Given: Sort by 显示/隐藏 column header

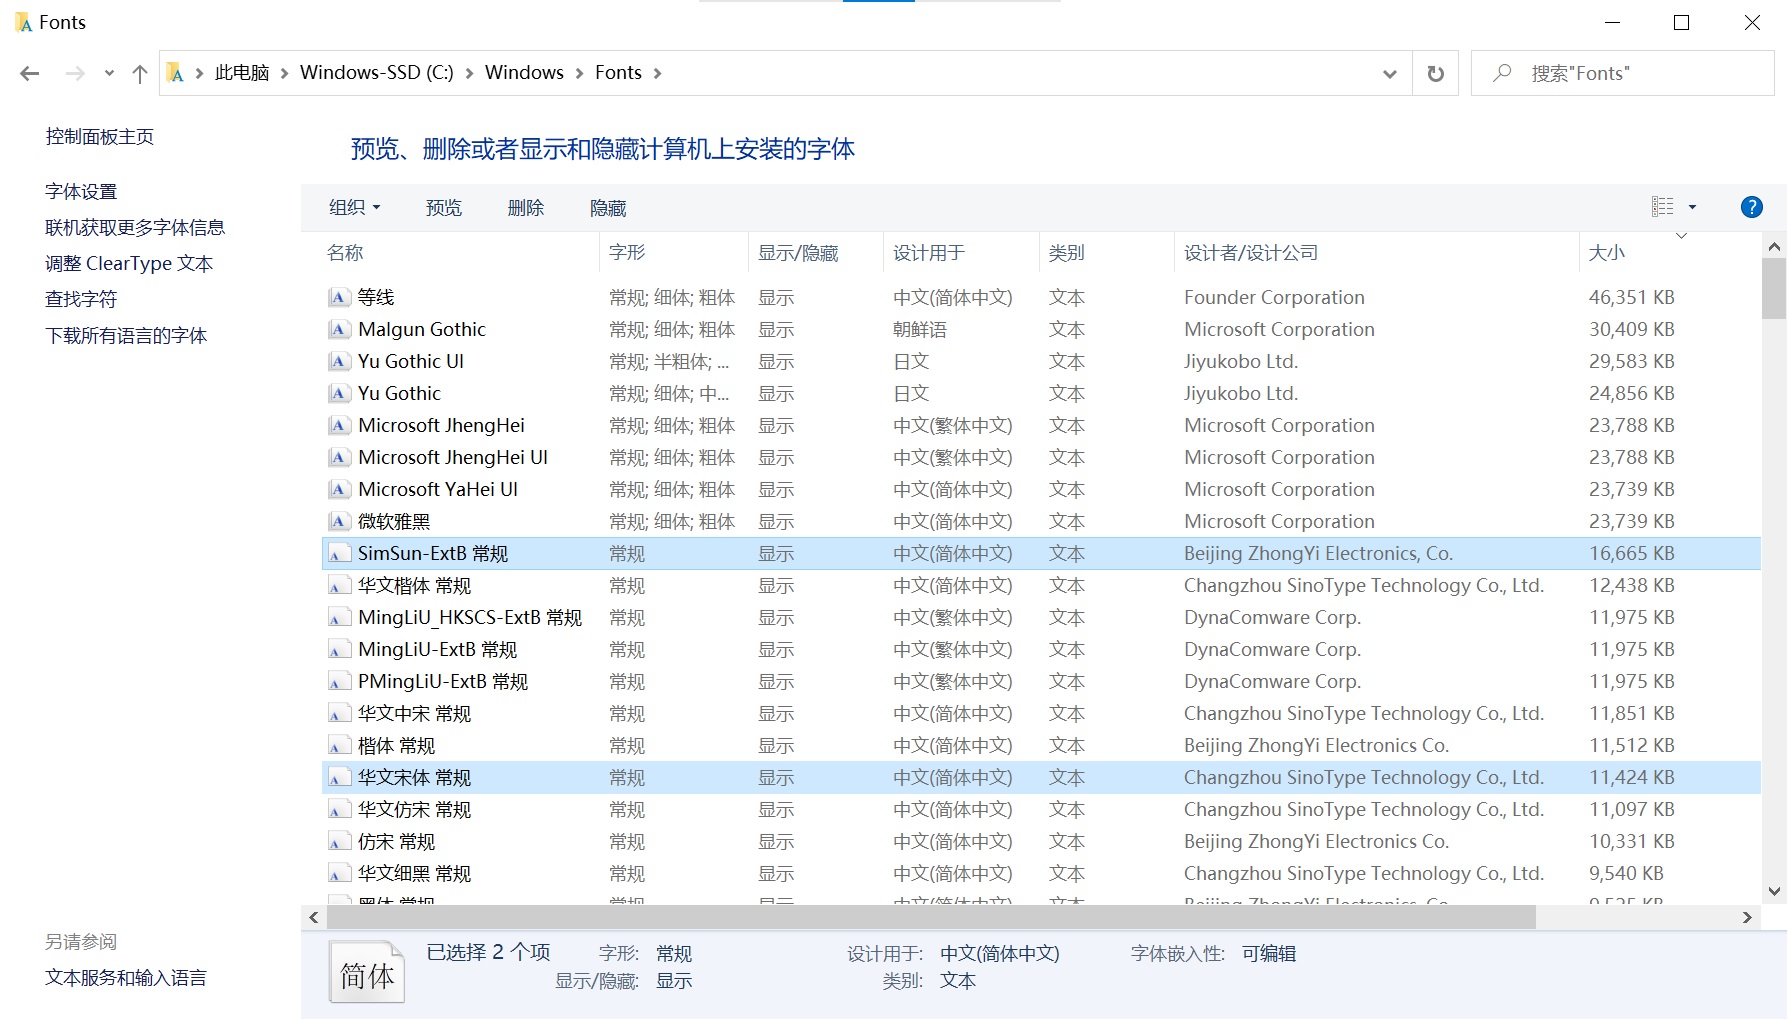Looking at the screenshot, I should (816, 253).
